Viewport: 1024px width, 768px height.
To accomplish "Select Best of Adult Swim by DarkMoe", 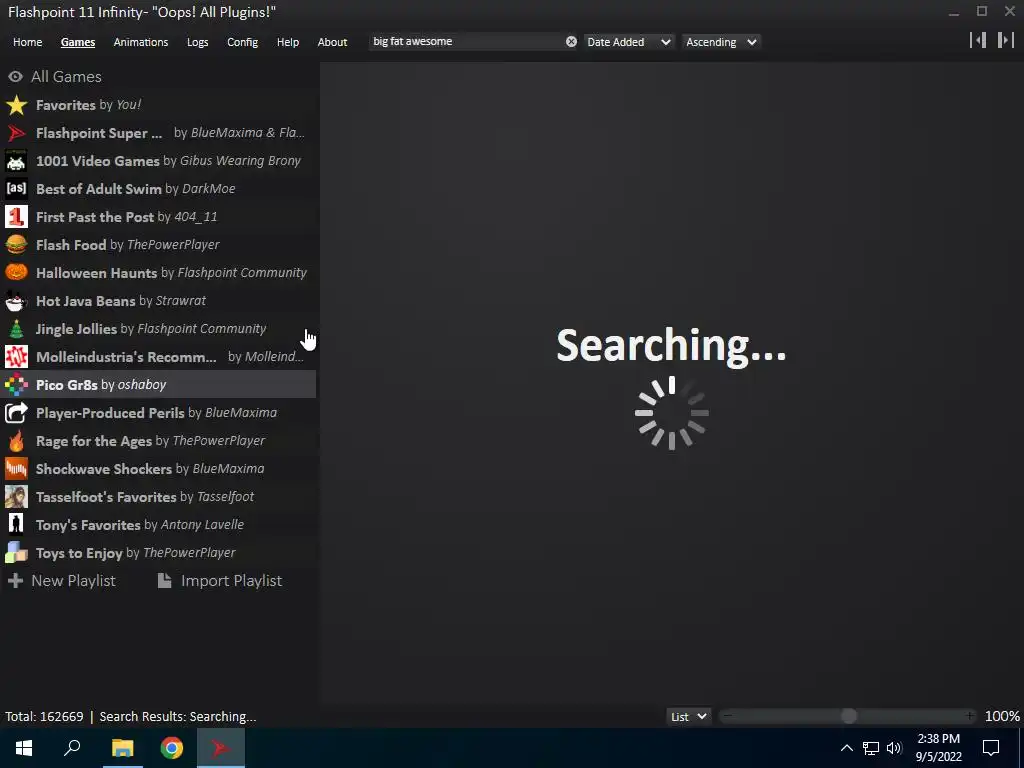I will point(136,189).
